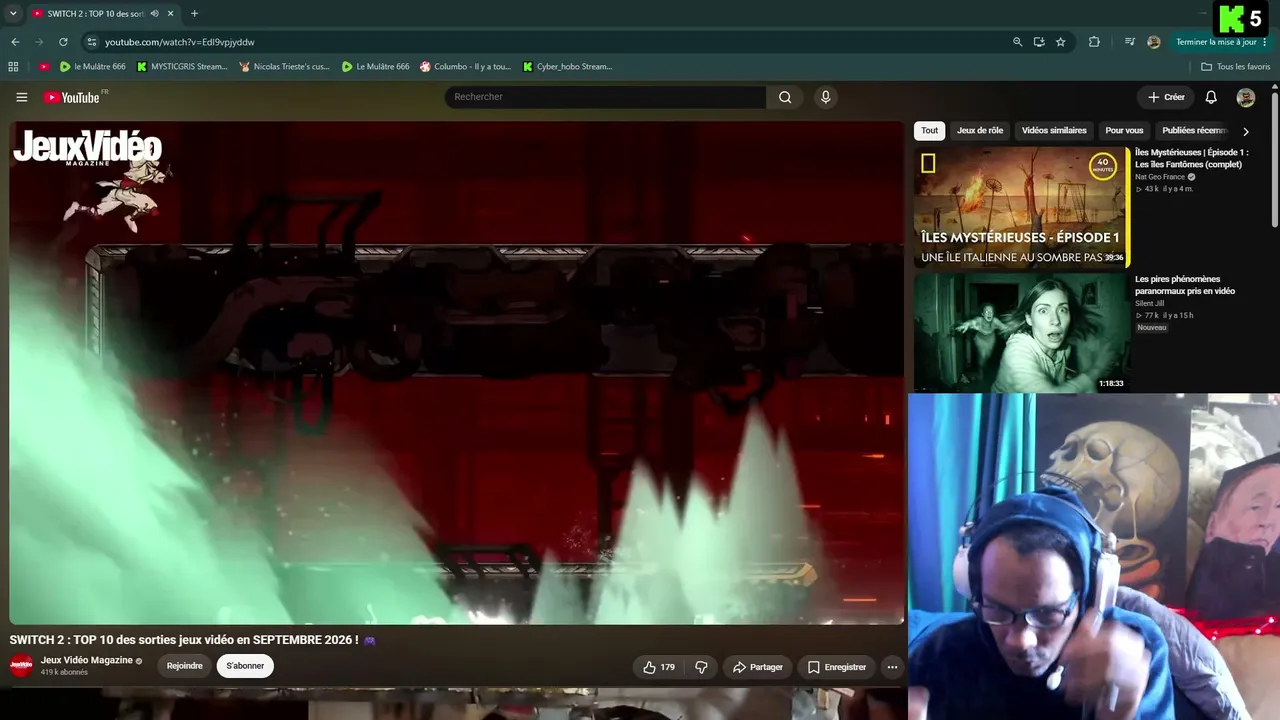
Task: Like the video with 179 likes
Action: 659,667
